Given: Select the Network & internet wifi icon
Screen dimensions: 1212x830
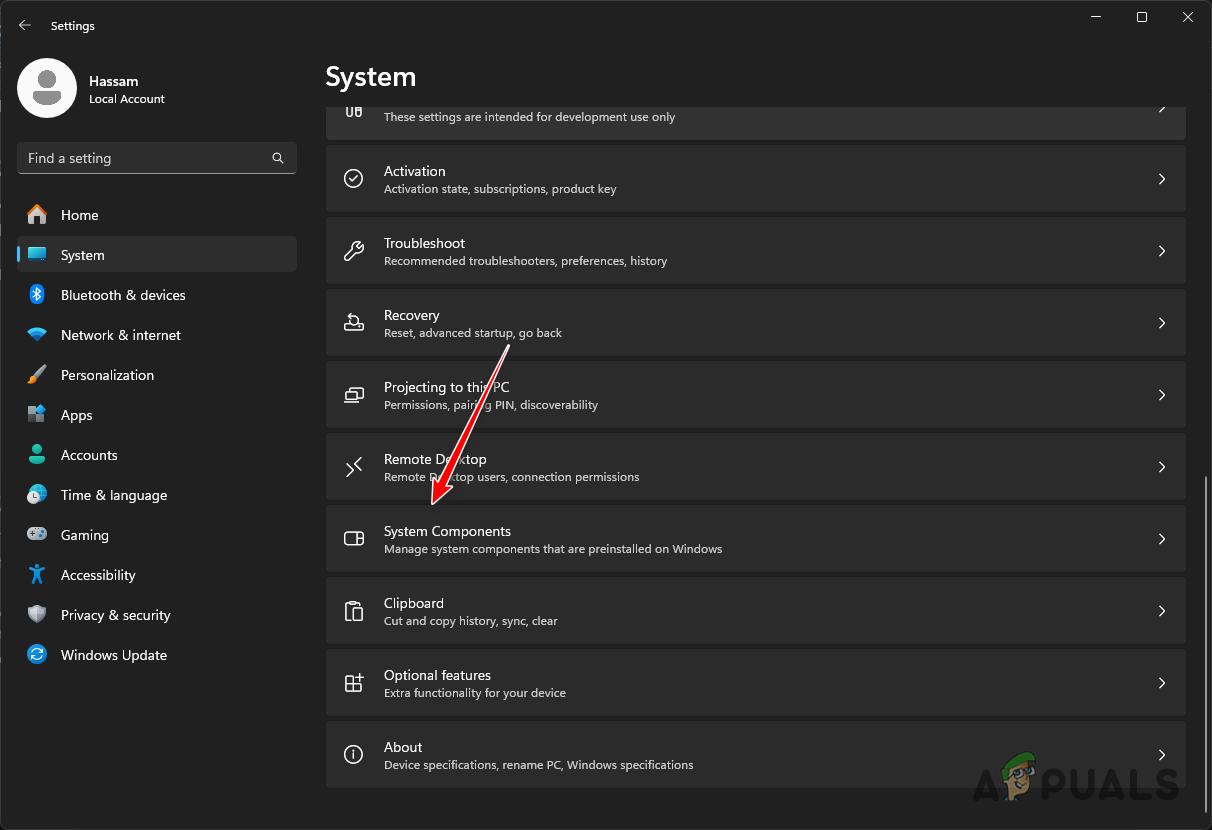Looking at the screenshot, I should (x=37, y=334).
